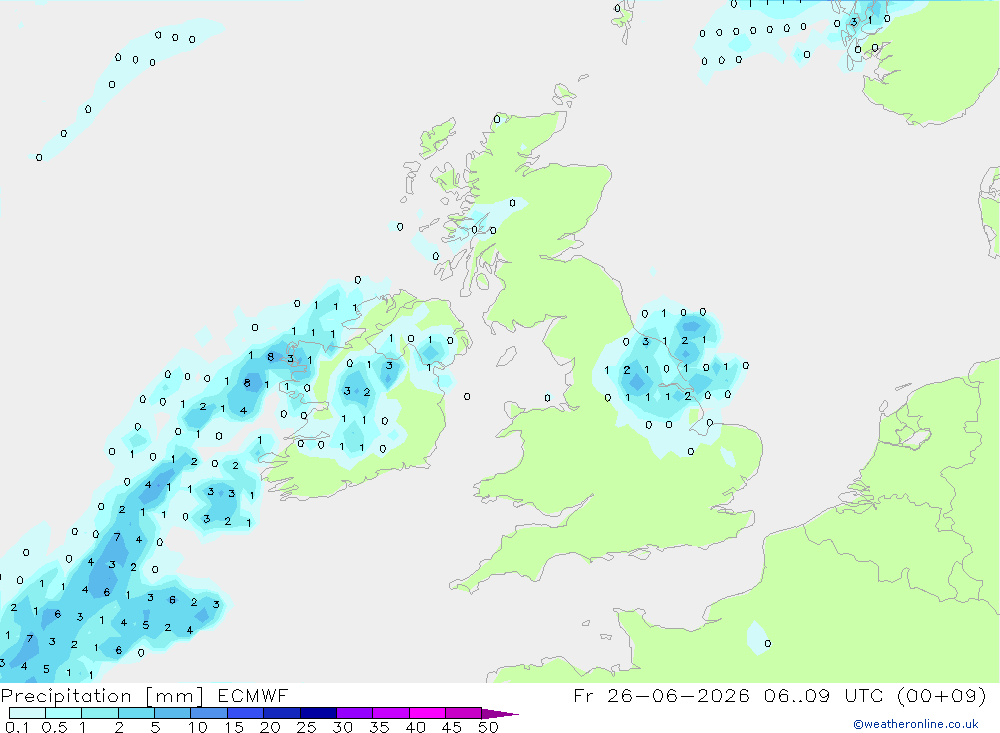Pick the 0.5–1 mm legend swatch
This screenshot has height=733, width=1000.
63,713
